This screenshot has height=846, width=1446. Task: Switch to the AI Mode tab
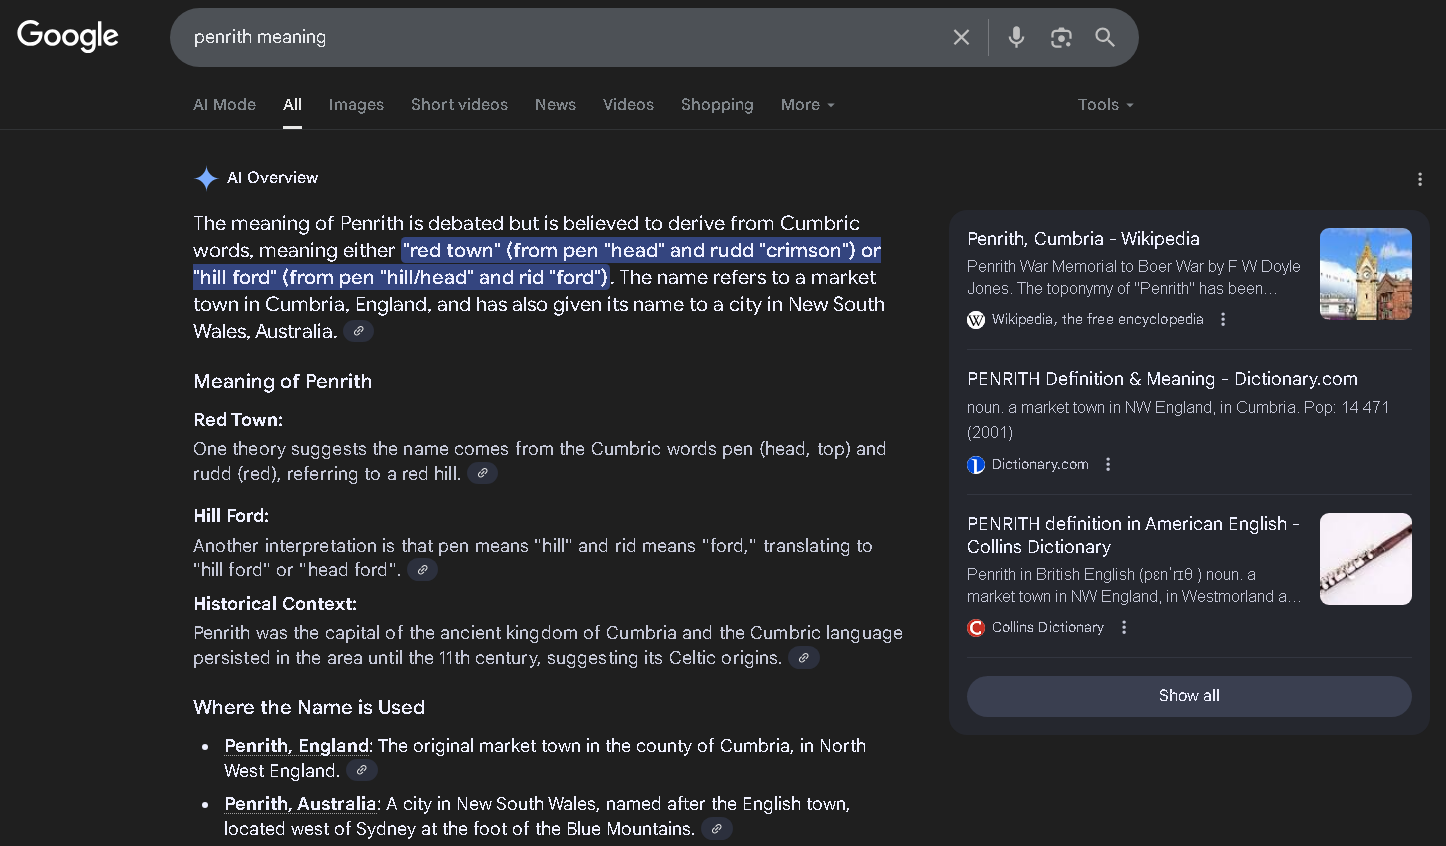point(224,105)
